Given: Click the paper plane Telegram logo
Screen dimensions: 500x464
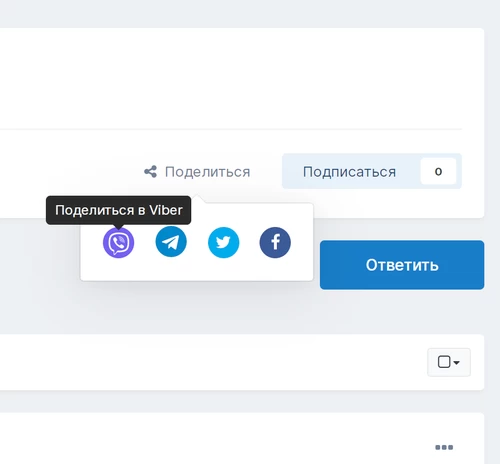Looking at the screenshot, I should tap(171, 242).
